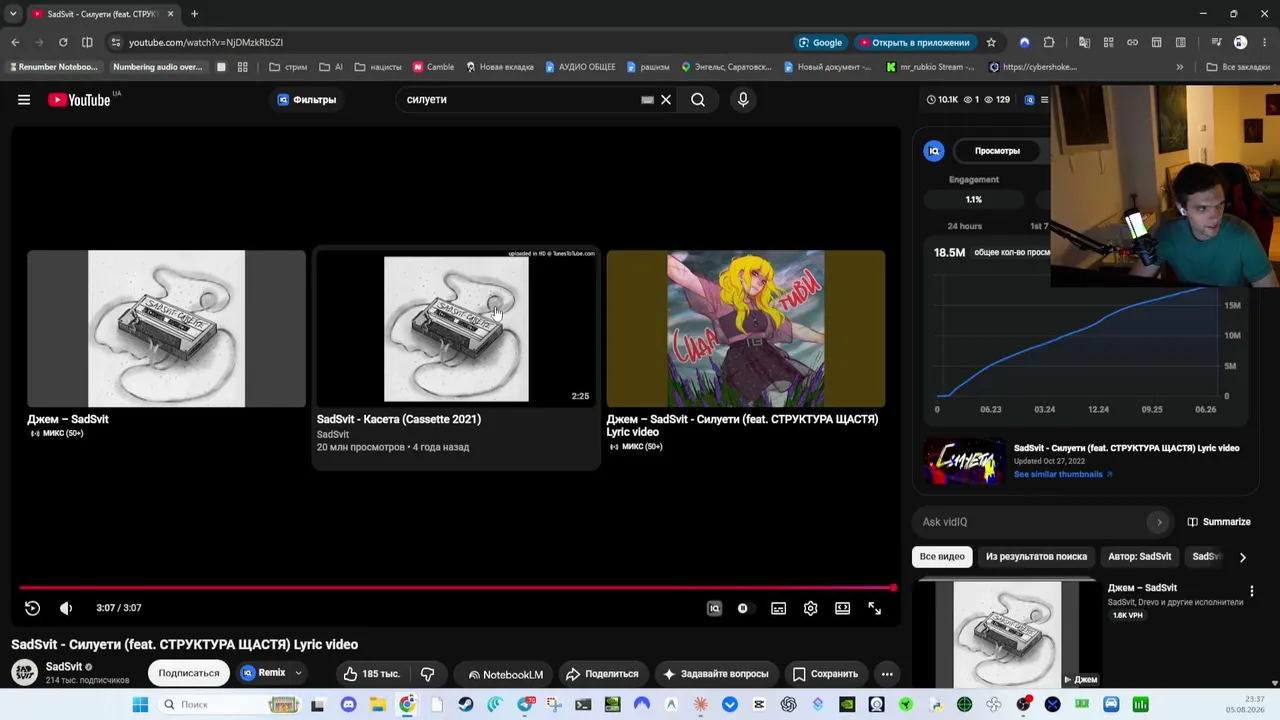
Task: Dislike the video
Action: click(427, 674)
